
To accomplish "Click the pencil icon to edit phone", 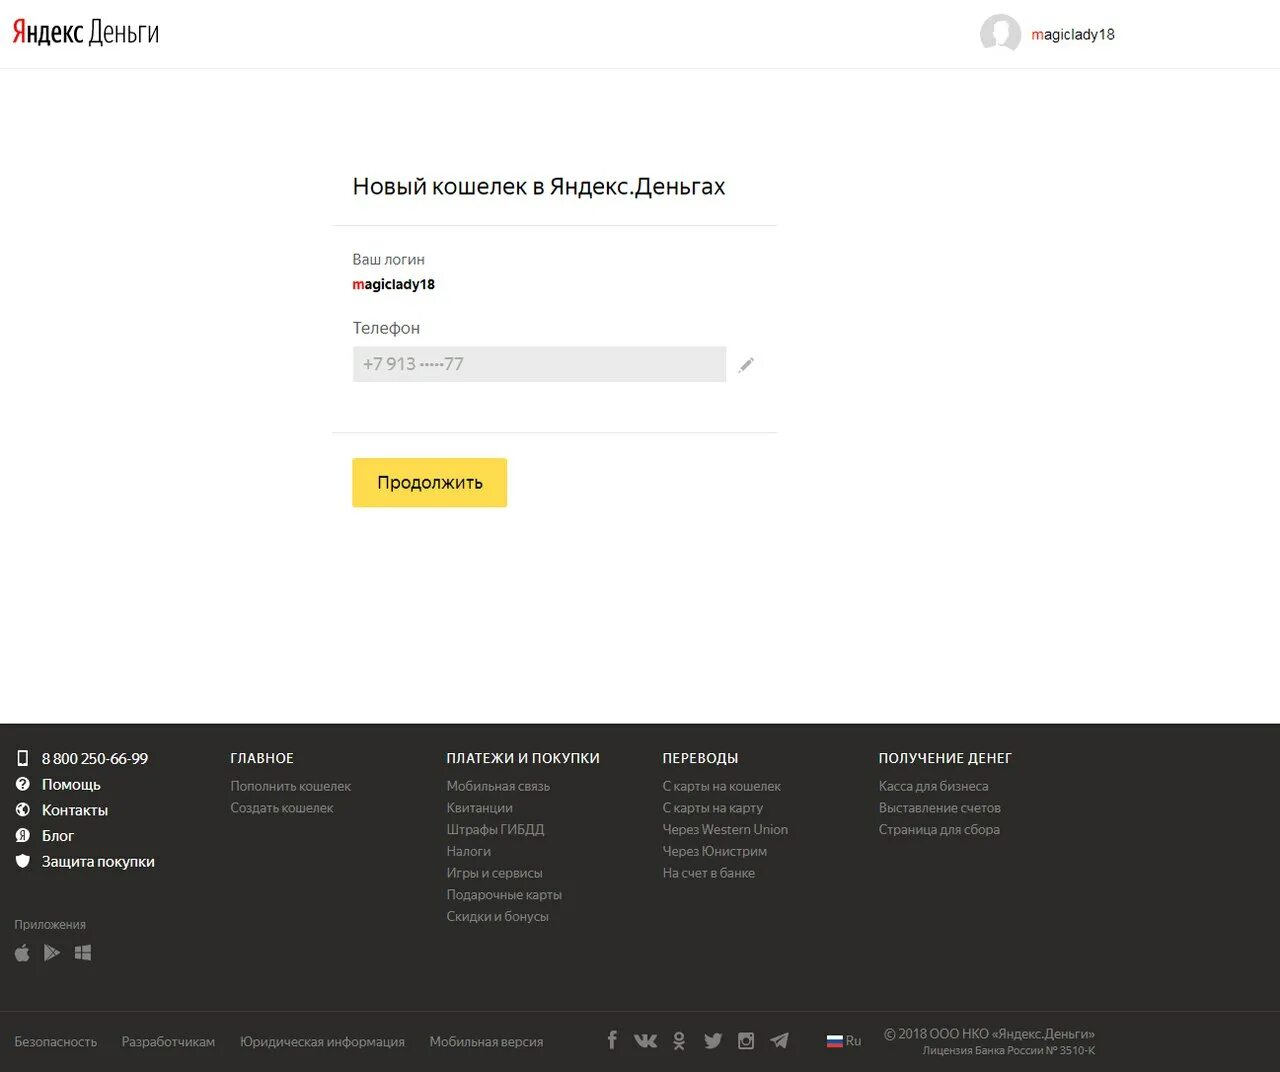I will pos(746,365).
